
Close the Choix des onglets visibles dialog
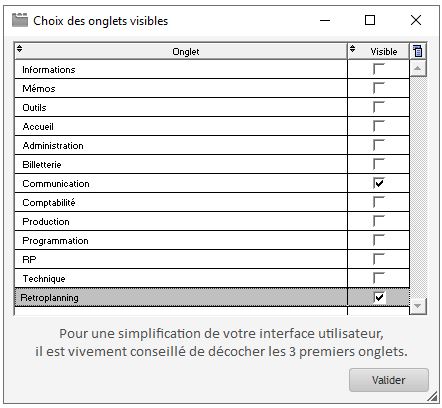[x=416, y=20]
